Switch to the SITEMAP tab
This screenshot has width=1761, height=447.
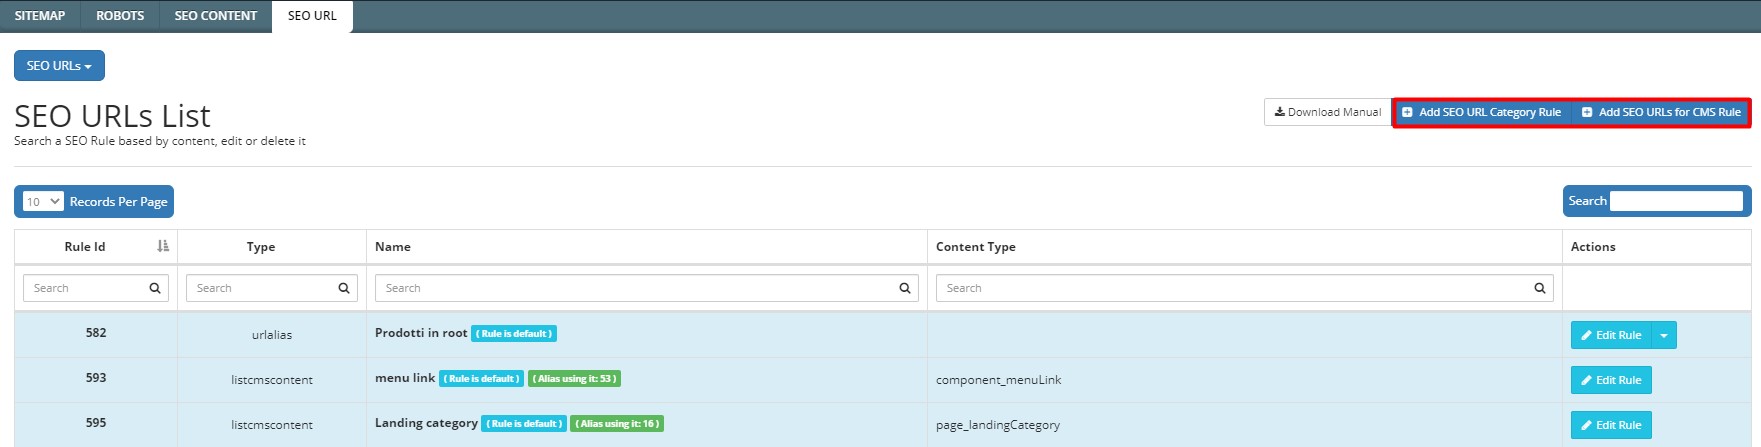pos(40,16)
